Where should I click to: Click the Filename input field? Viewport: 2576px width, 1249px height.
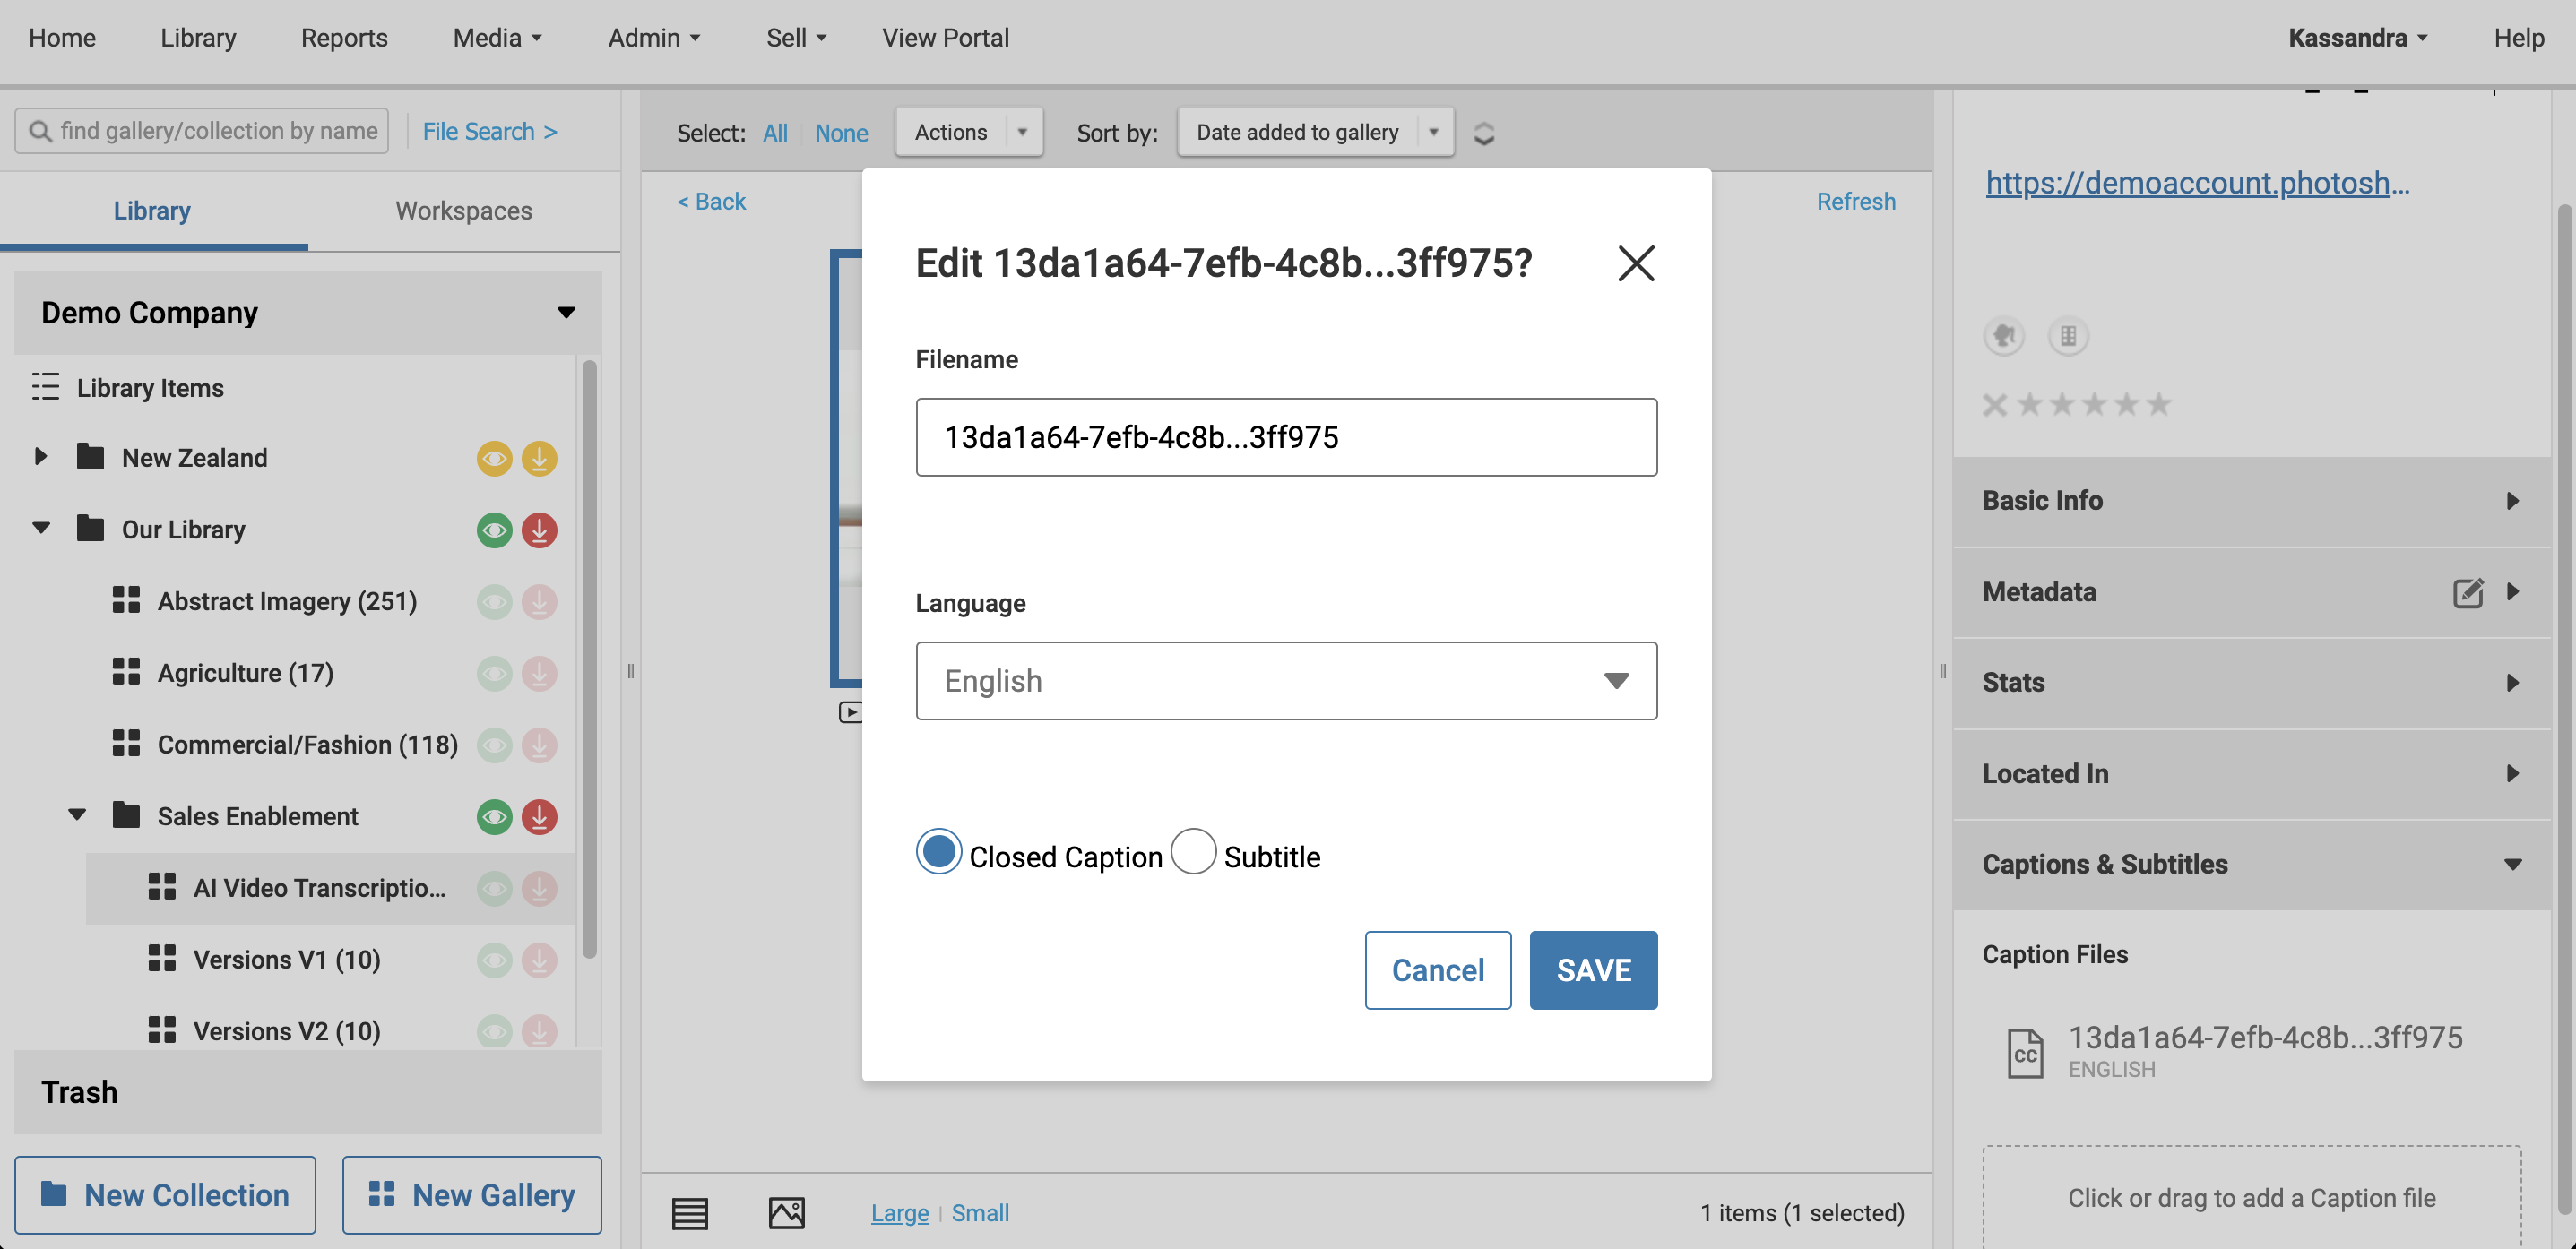(1286, 437)
